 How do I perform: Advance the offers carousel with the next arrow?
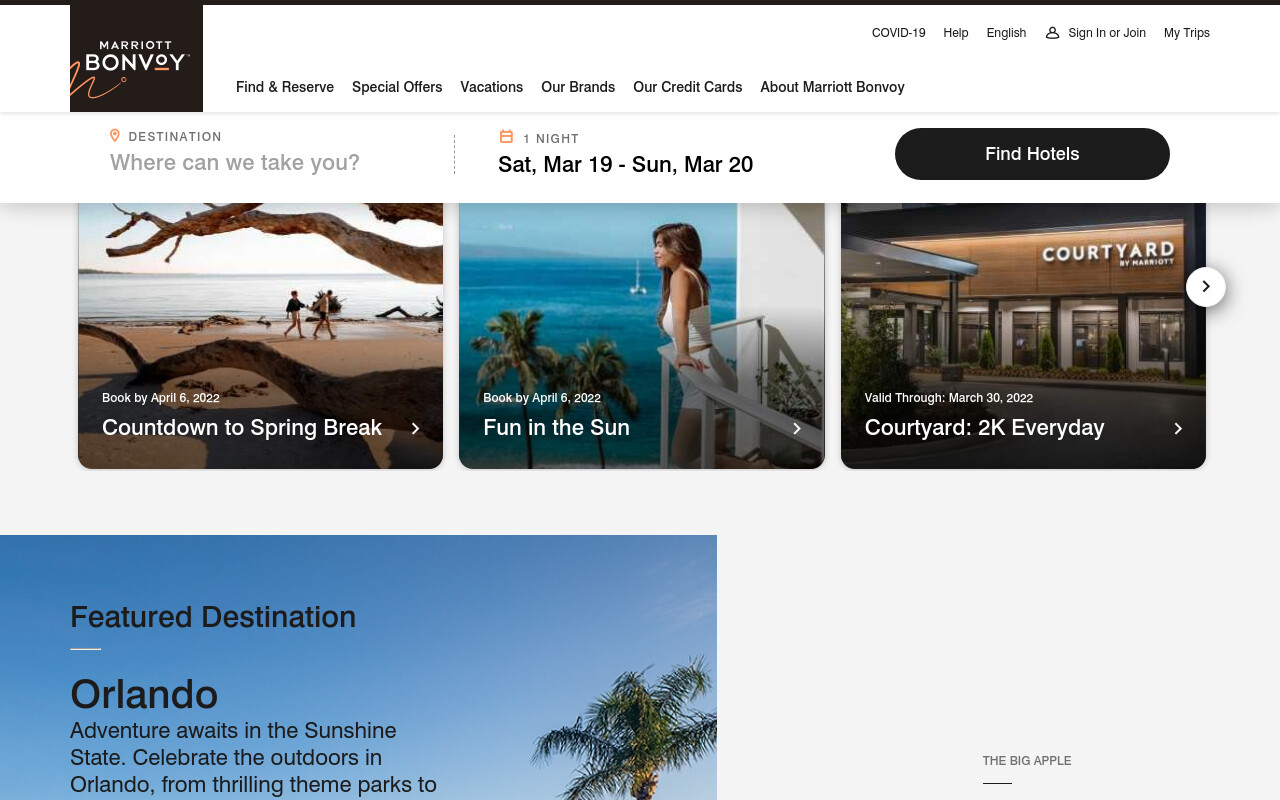(1206, 287)
